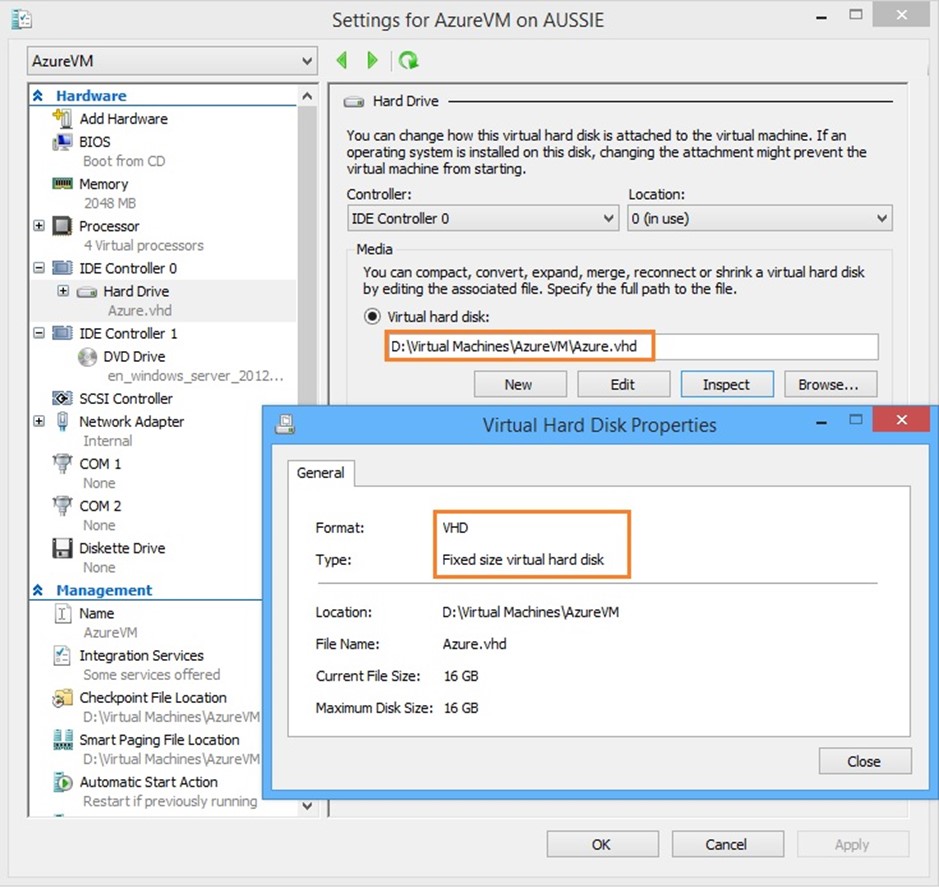939x888 pixels.
Task: Click the virtual hard disk path field
Action: tap(632, 347)
